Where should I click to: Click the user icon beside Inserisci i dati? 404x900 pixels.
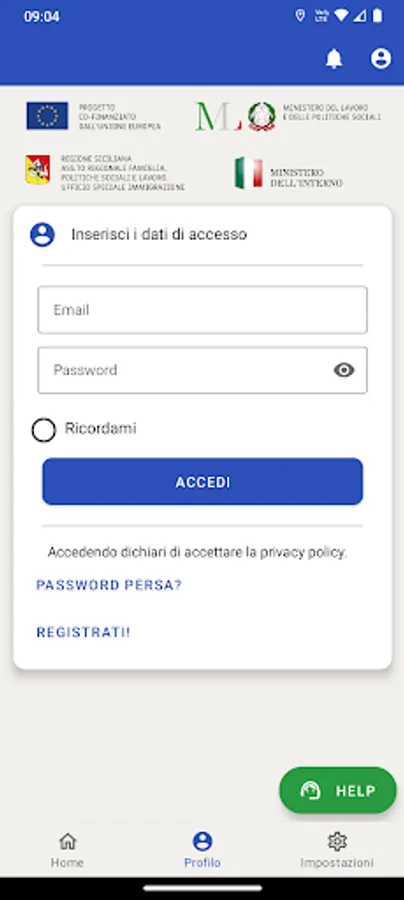[42, 235]
